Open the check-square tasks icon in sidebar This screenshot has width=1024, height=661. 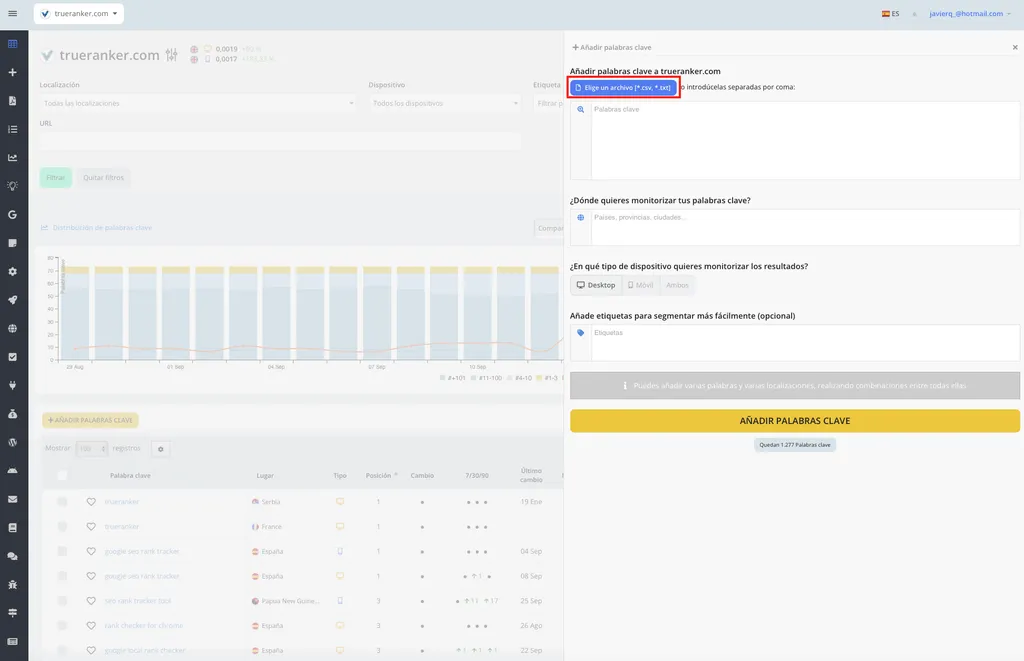[12, 357]
